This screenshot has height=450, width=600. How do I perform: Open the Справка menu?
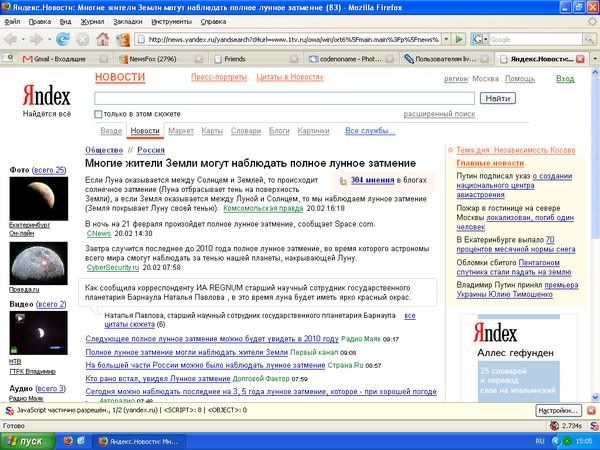pos(213,22)
